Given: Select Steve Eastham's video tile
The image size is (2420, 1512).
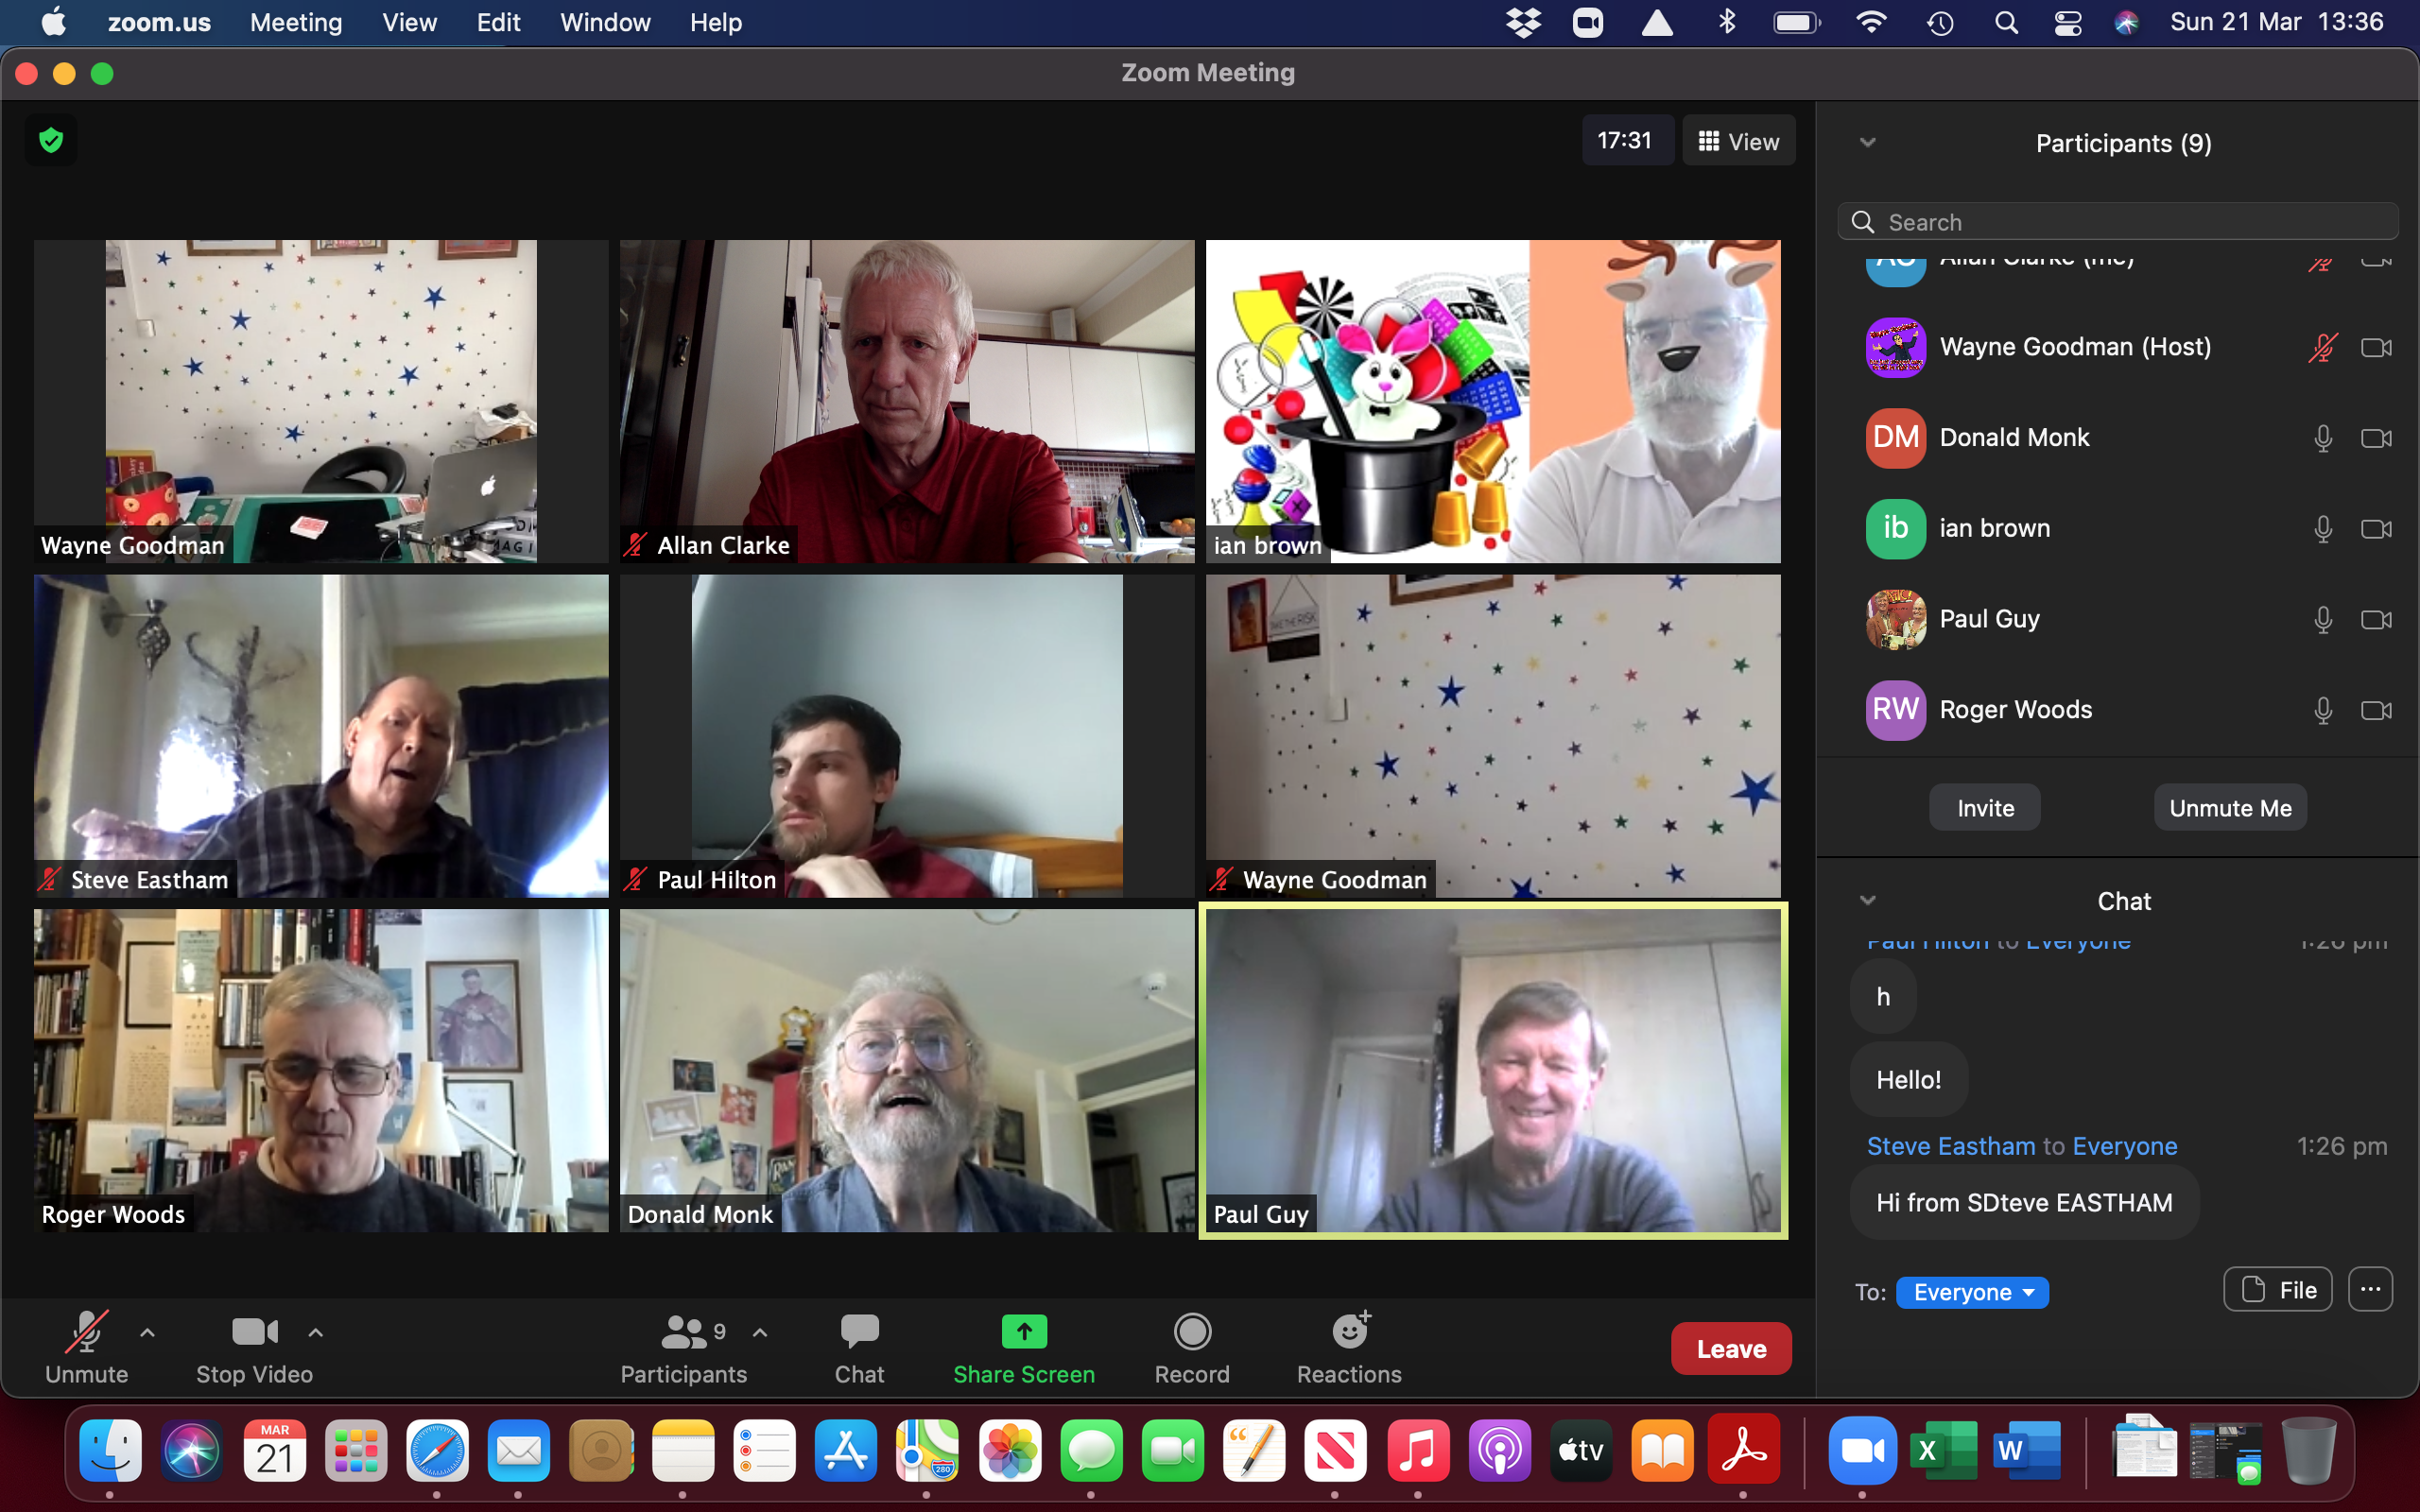Looking at the screenshot, I should (x=321, y=736).
